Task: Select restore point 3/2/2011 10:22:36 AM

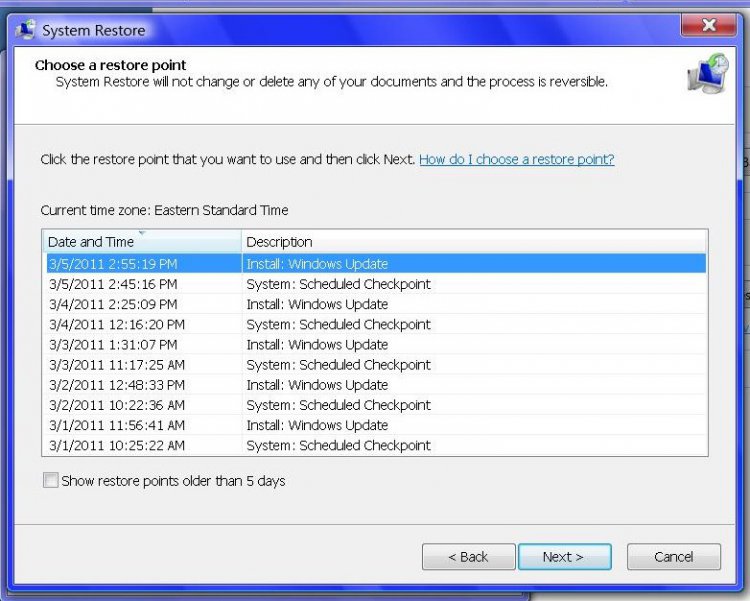Action: pos(375,405)
